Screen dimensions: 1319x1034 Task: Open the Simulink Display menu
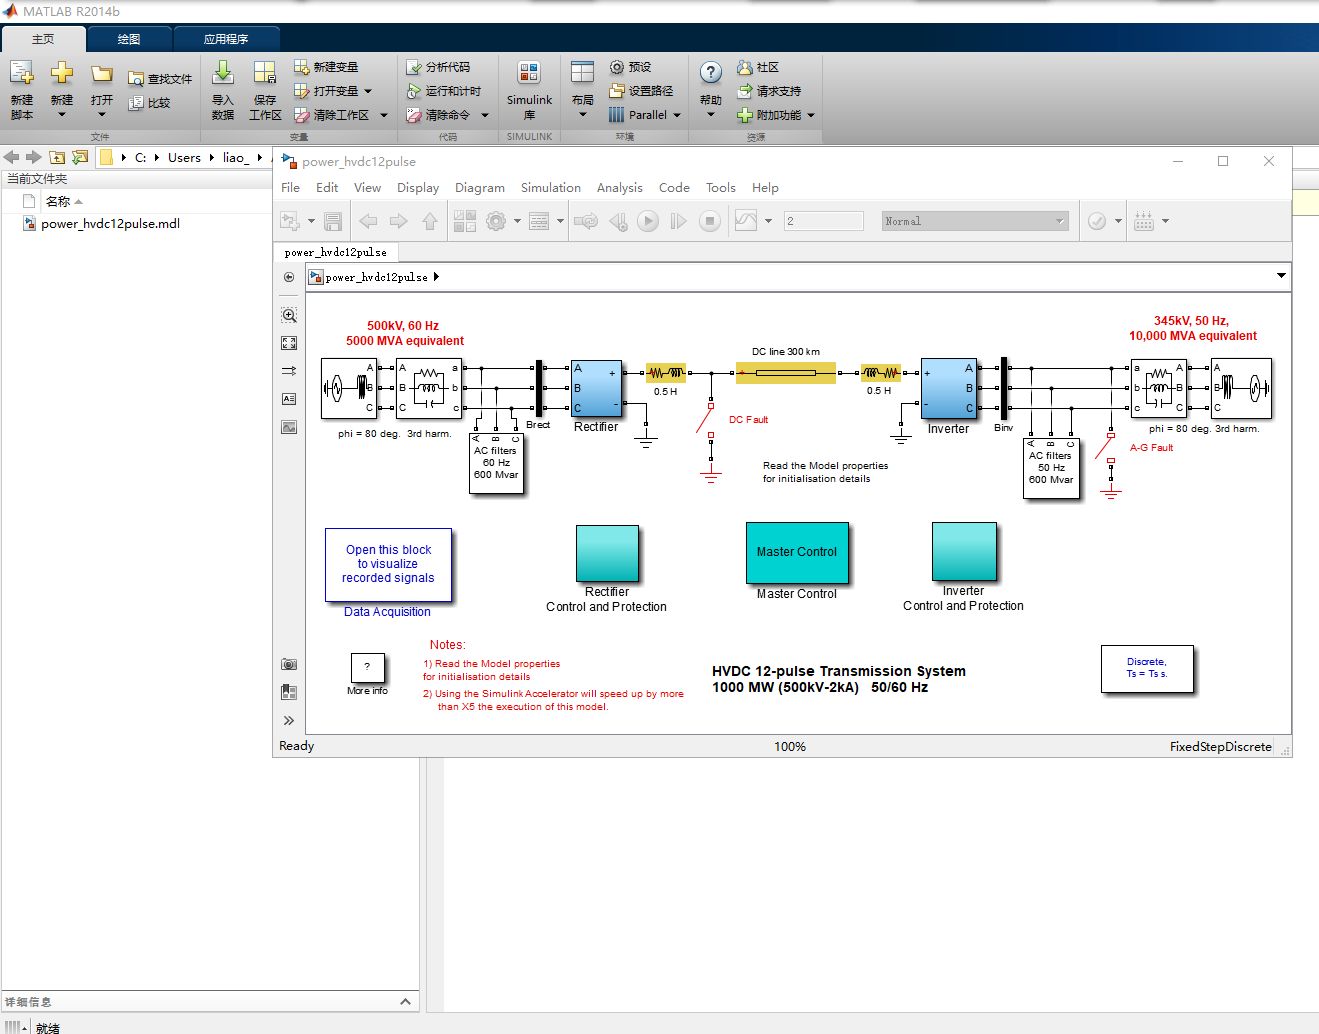(418, 188)
